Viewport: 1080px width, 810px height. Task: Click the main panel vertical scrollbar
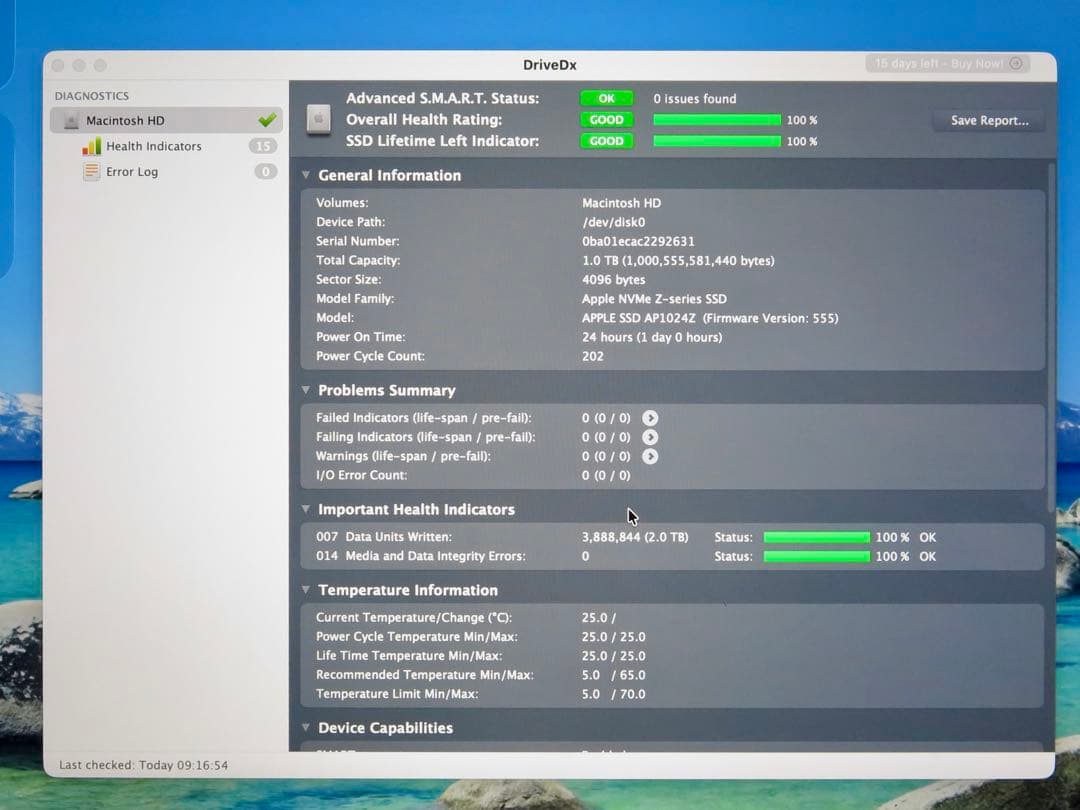(1051, 338)
